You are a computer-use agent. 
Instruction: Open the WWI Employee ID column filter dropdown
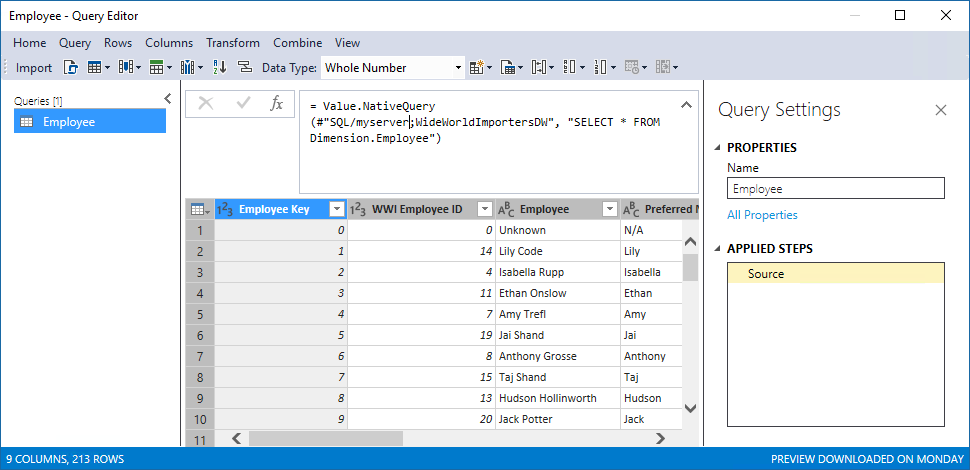(486, 210)
